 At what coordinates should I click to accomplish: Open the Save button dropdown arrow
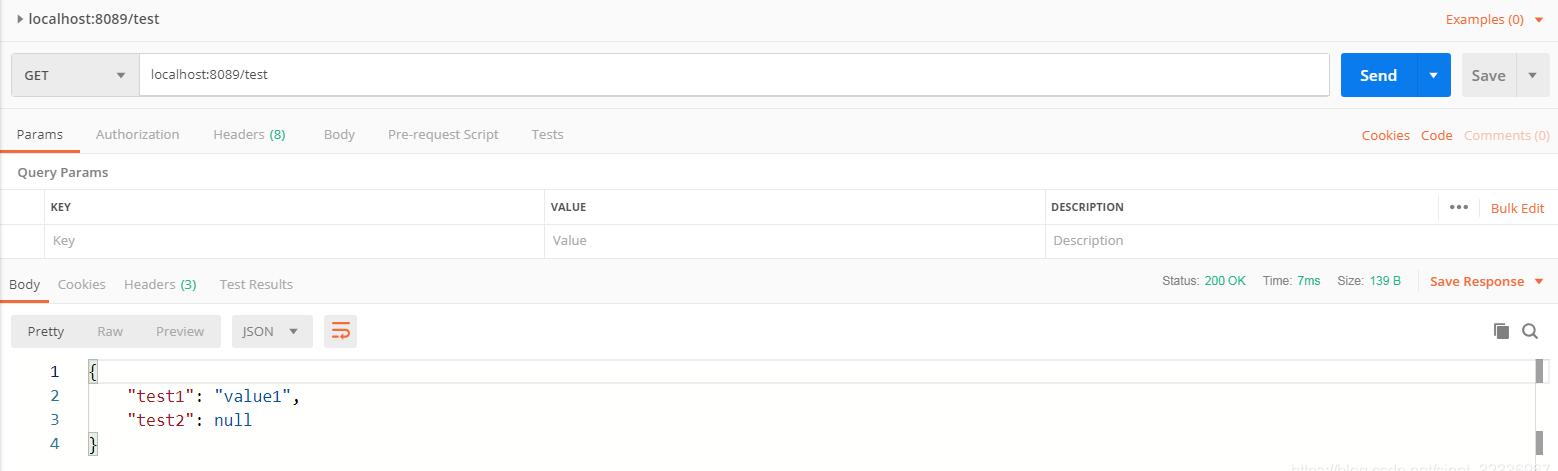pyautogui.click(x=1532, y=75)
